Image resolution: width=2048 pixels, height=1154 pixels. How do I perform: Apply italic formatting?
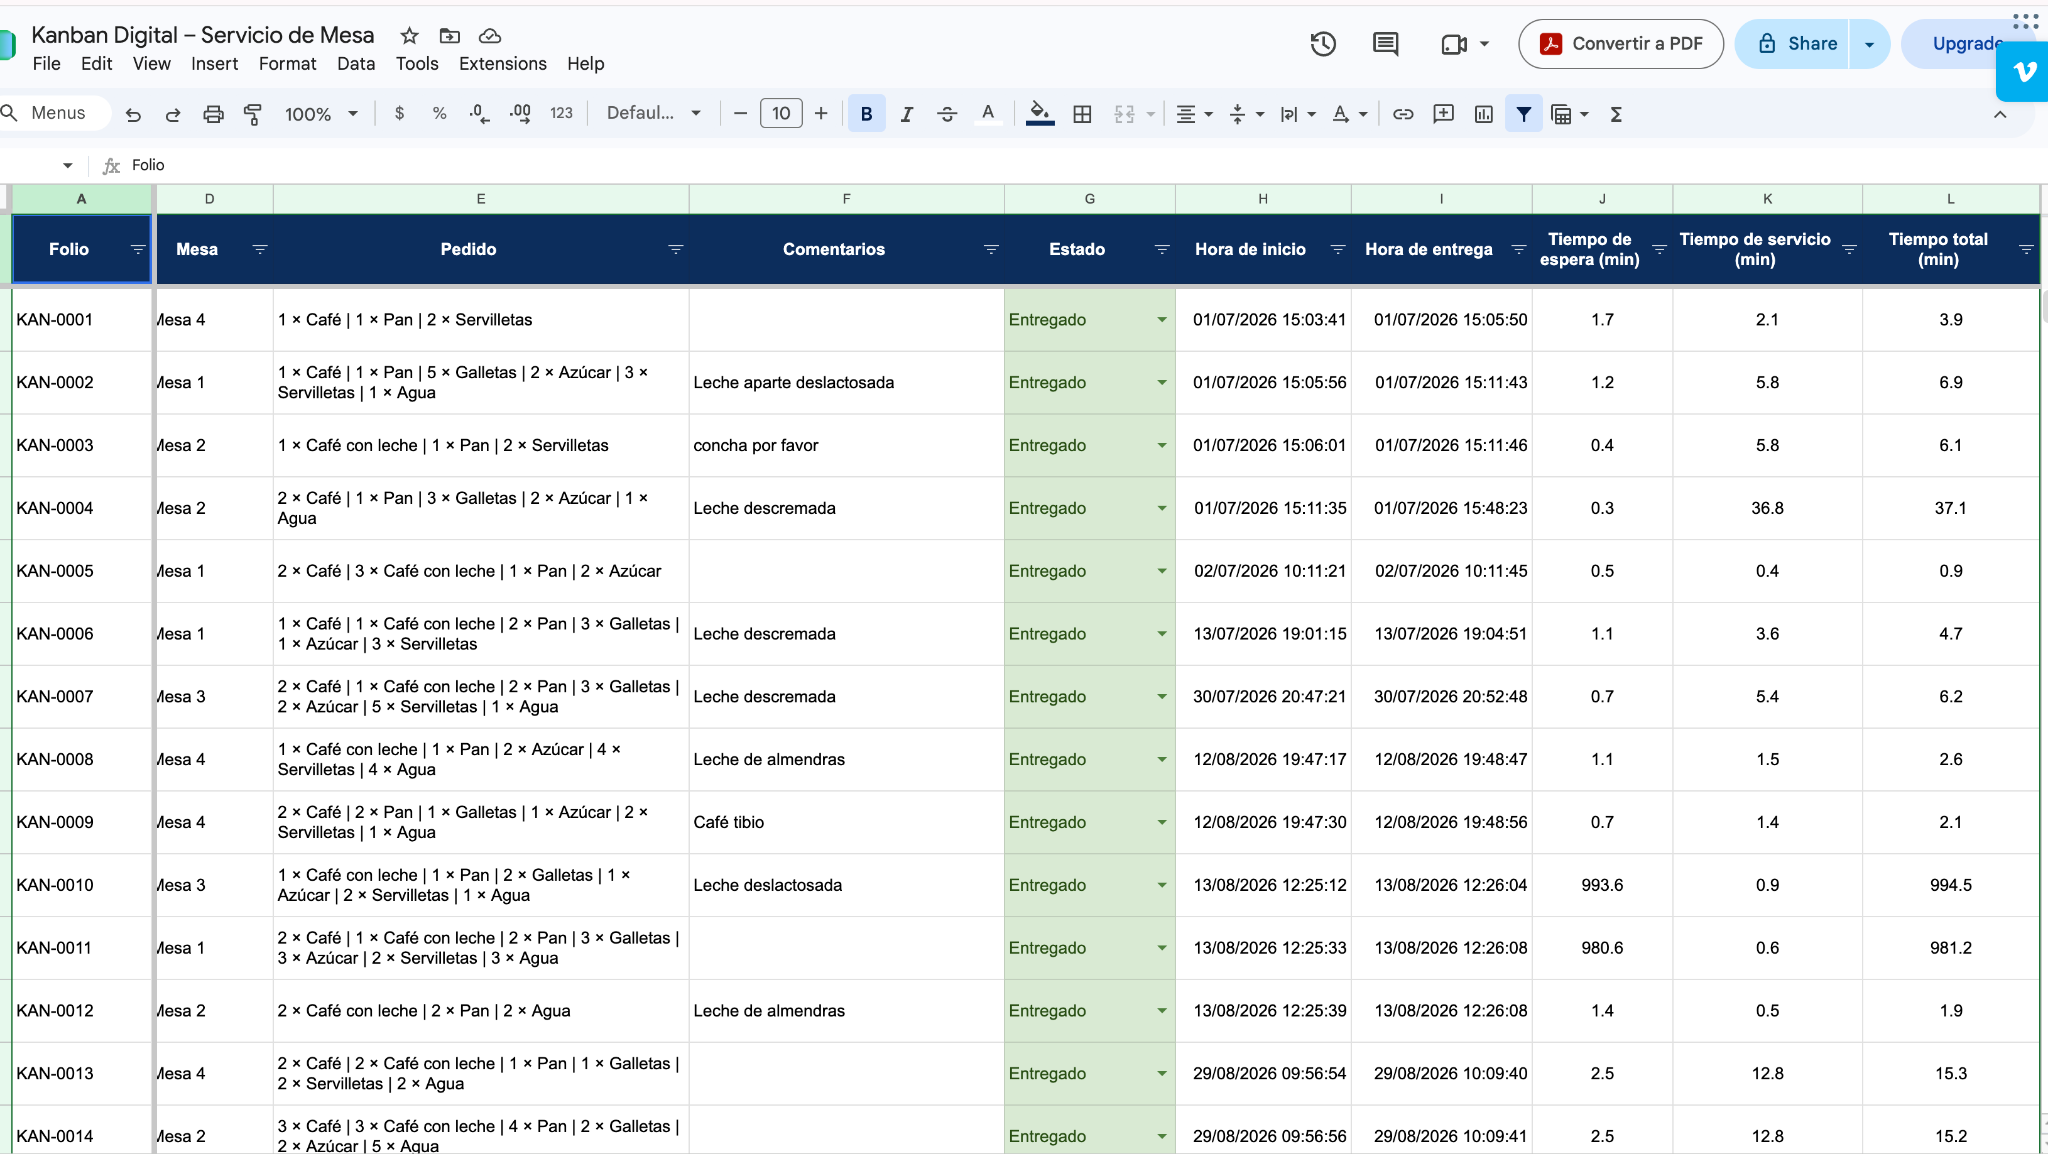(907, 114)
